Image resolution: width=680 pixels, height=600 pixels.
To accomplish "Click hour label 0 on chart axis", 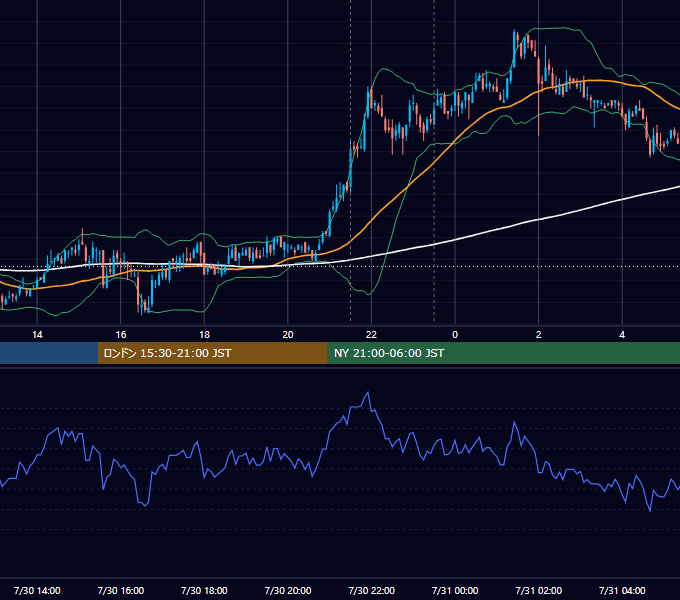I will point(455,335).
